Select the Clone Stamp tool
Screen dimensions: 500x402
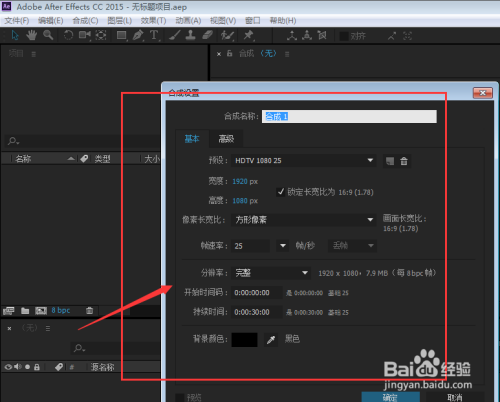tap(190, 35)
